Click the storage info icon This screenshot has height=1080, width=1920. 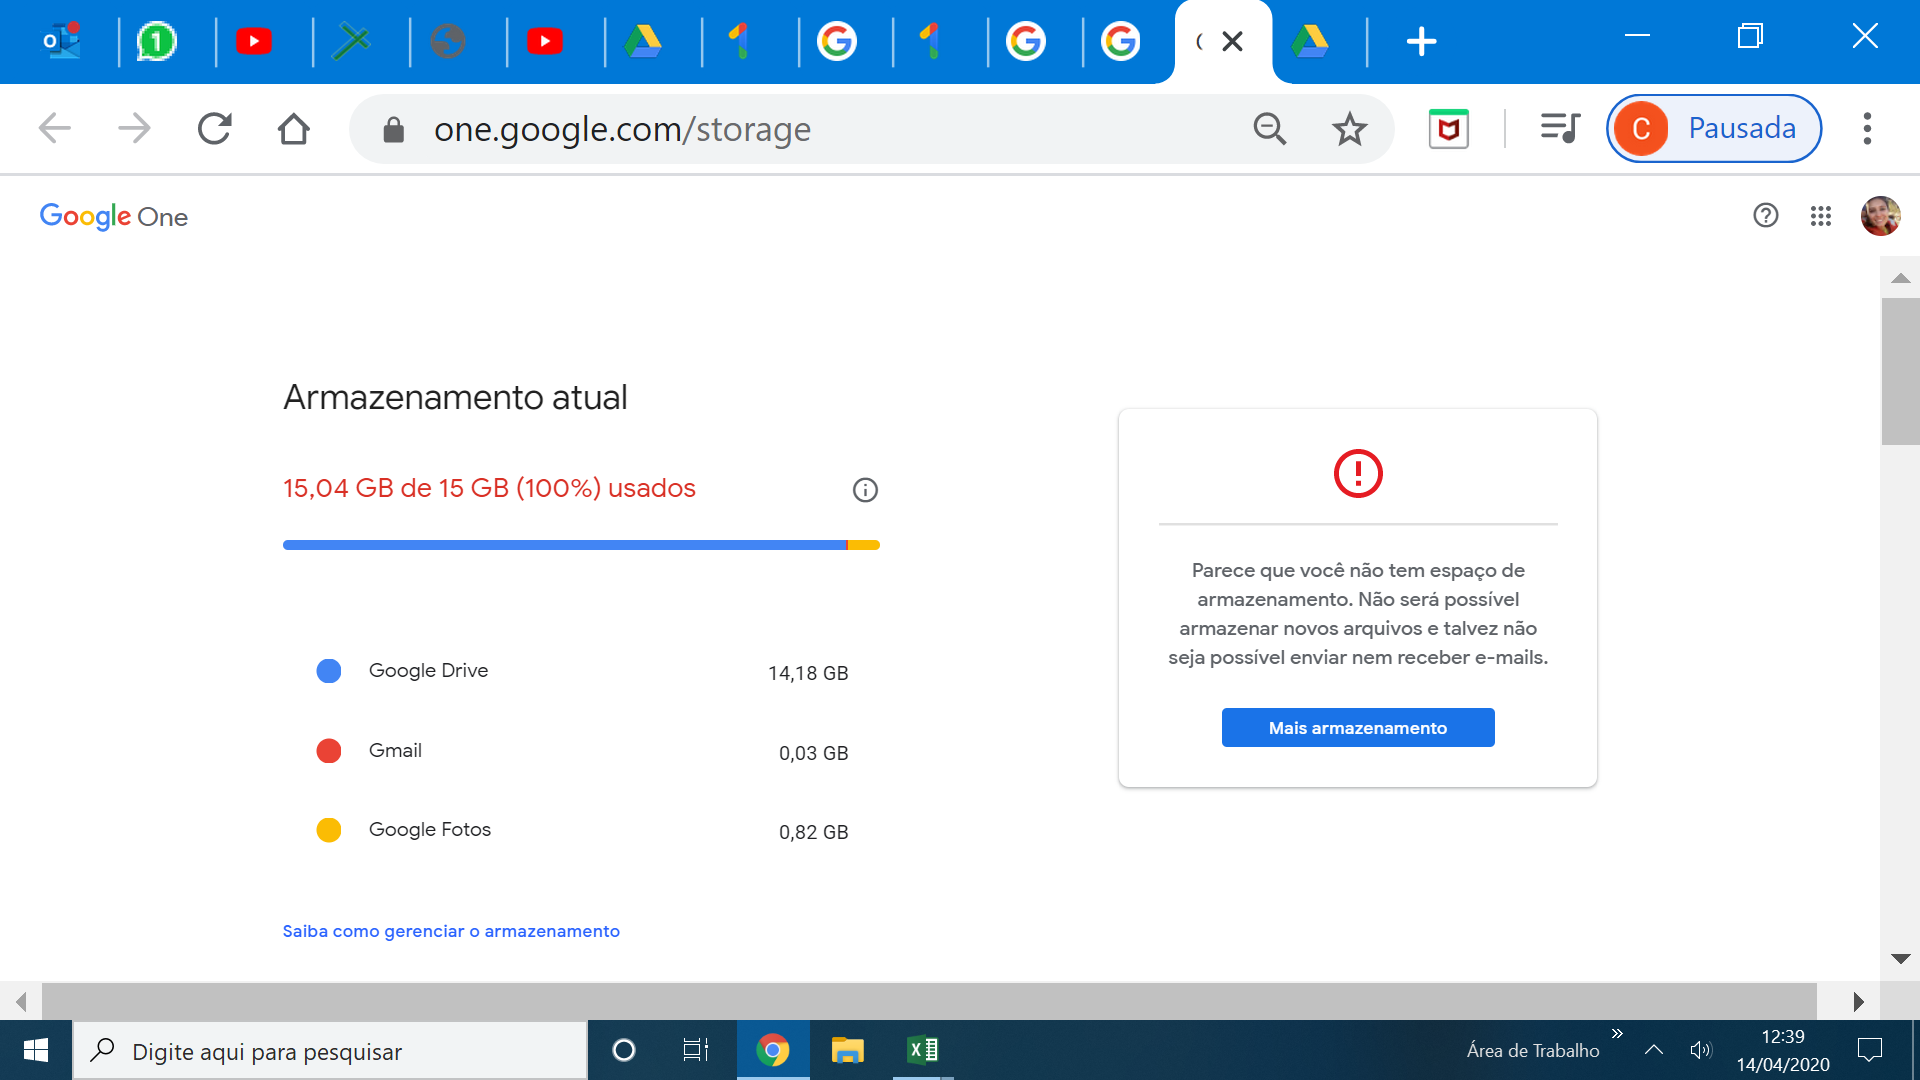click(865, 490)
